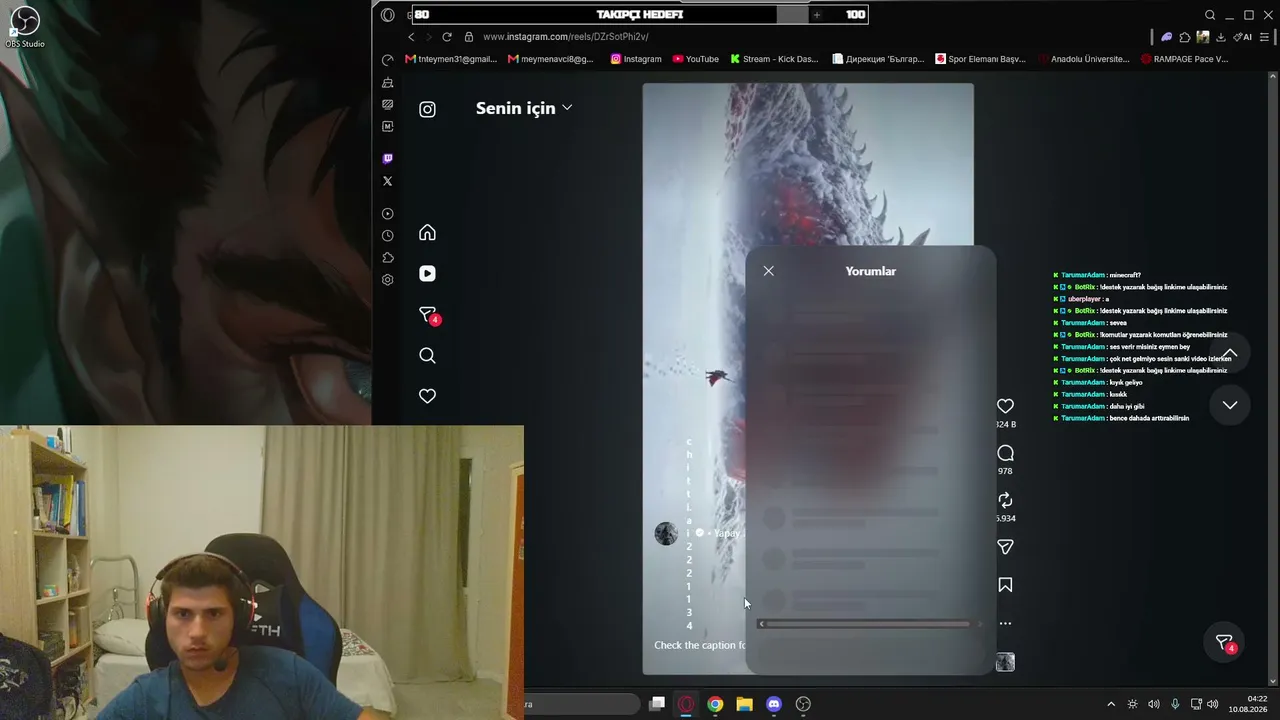Save the reel with the bookmark icon
This screenshot has height=720, width=1280.
1005,585
